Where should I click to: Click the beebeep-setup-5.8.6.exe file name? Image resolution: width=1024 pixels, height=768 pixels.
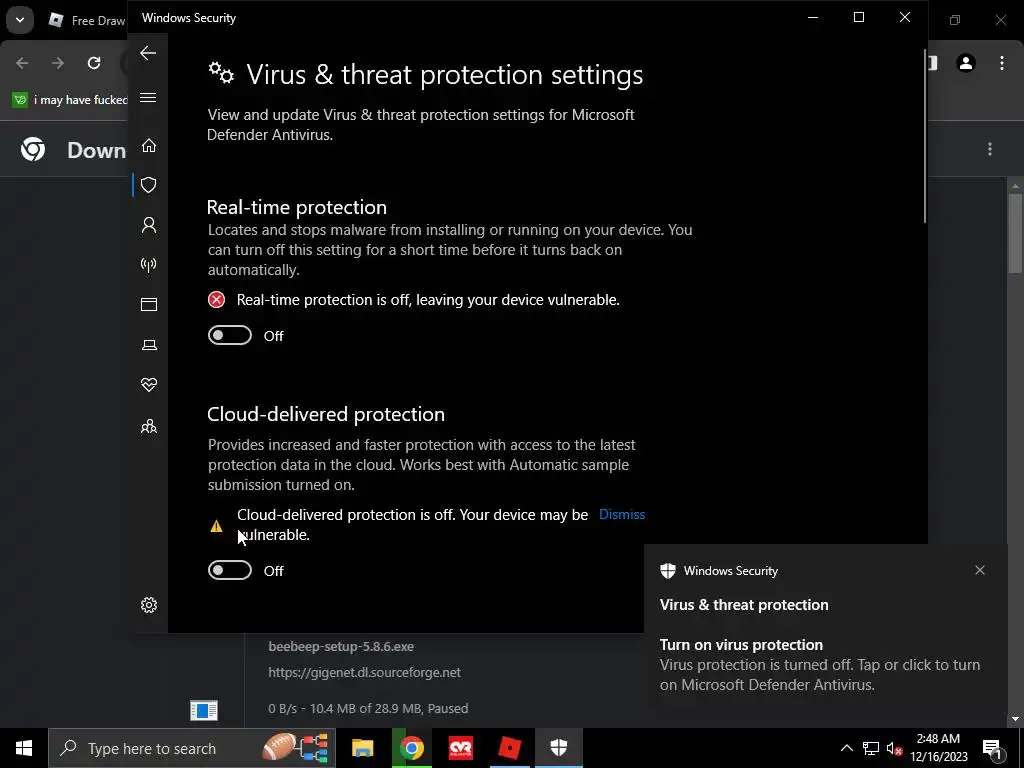[341, 647]
